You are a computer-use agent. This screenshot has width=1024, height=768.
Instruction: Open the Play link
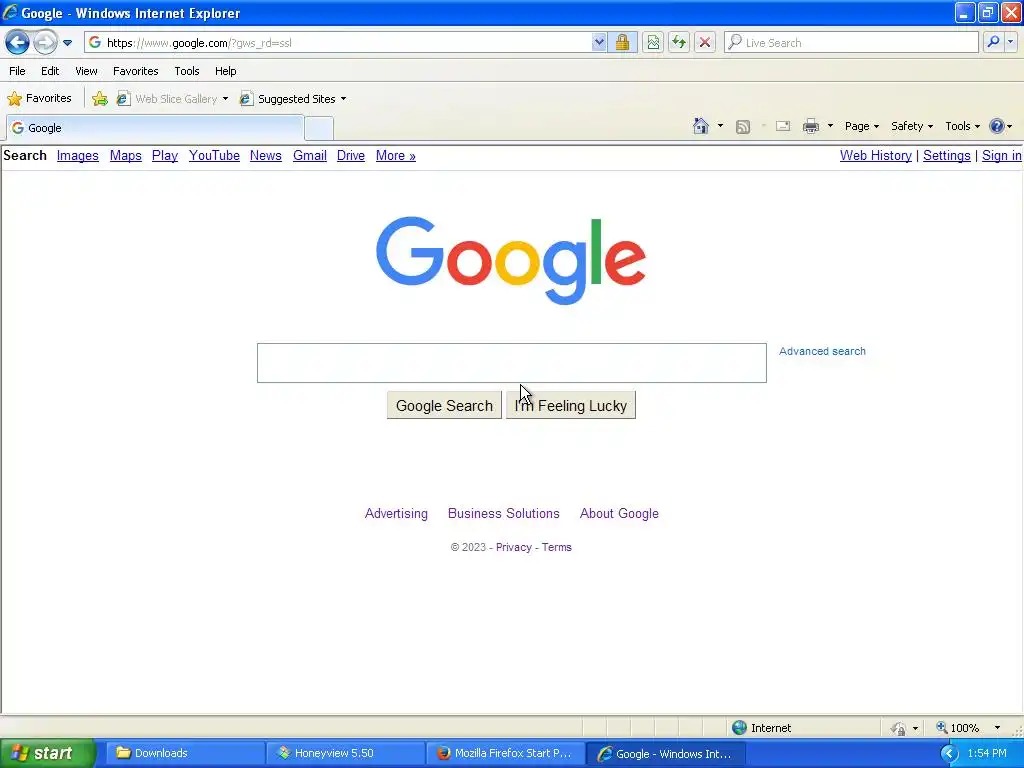point(165,155)
